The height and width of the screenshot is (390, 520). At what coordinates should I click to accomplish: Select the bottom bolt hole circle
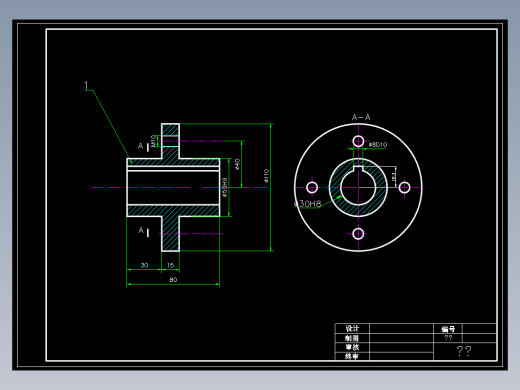click(x=358, y=234)
